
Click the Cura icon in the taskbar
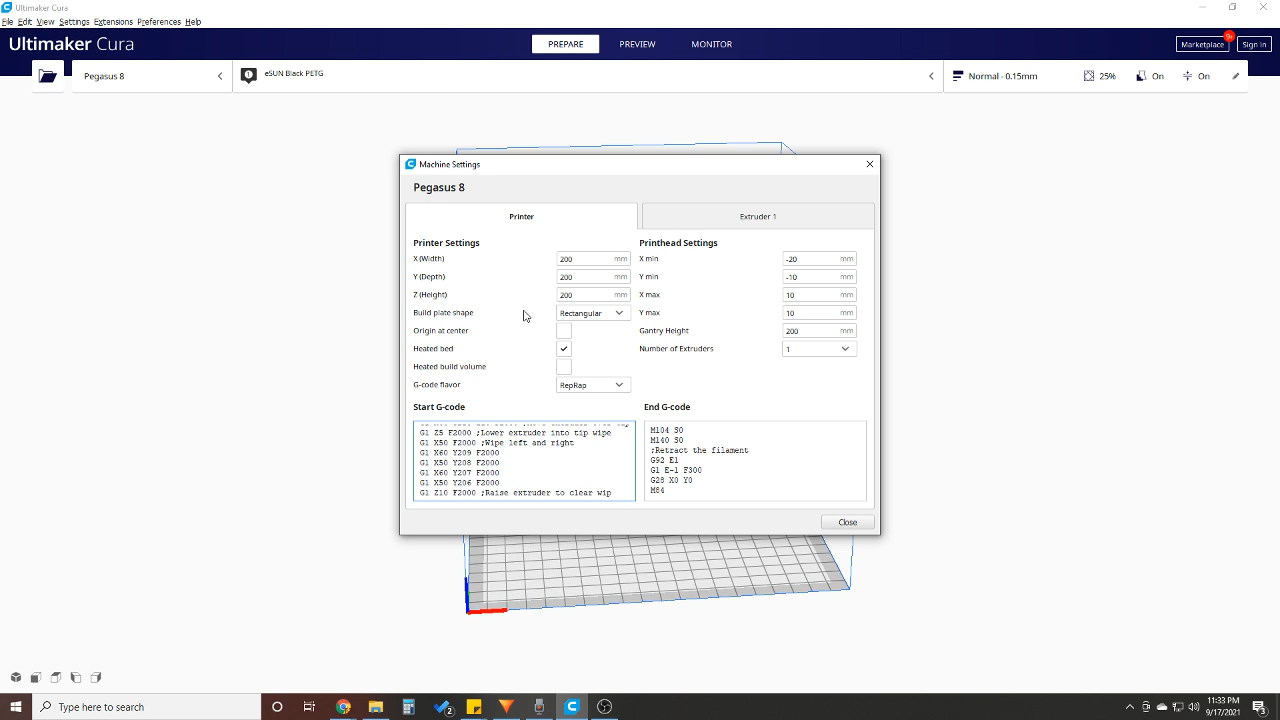tap(572, 707)
